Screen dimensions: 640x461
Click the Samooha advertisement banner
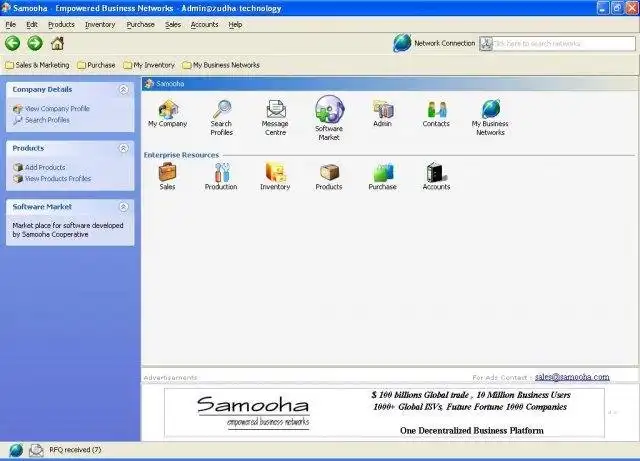tap(384, 412)
